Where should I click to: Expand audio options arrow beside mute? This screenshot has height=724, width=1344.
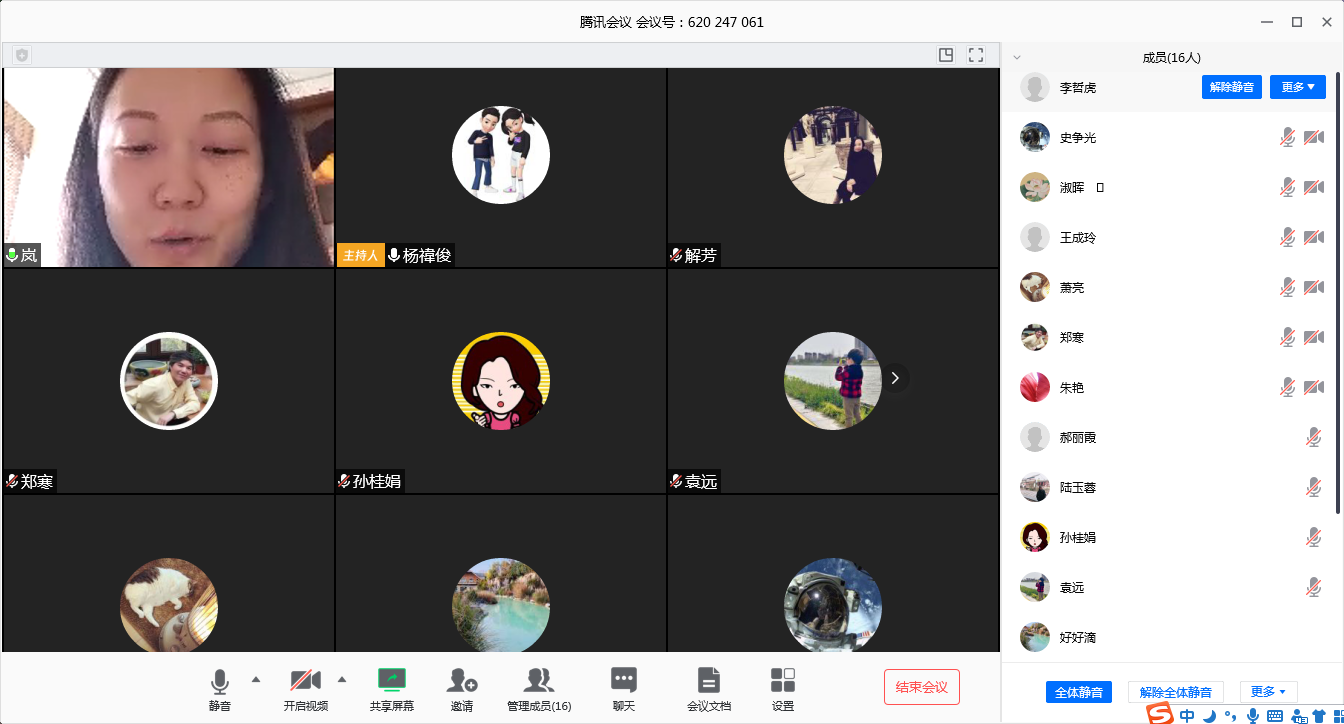[256, 679]
